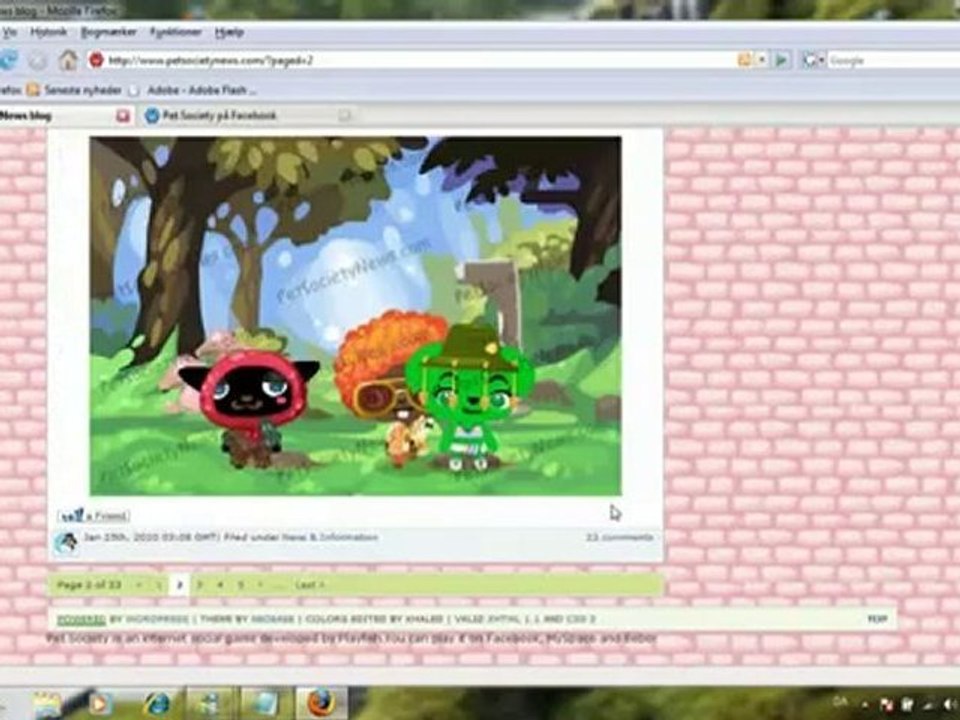Image resolution: width=960 pixels, height=720 pixels.
Task: Go to pagination page 5
Action: [241, 585]
